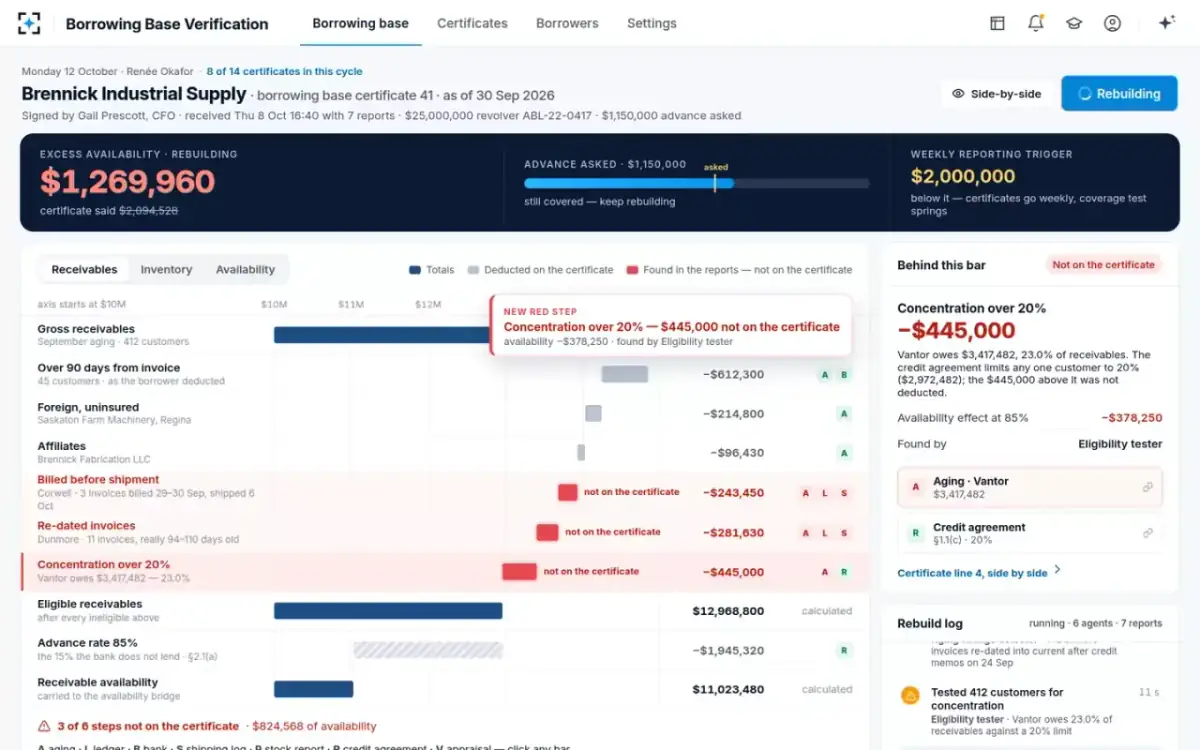1200x750 pixels.
Task: Click the L ledger badge in Billed before shipment row
Action: pyautogui.click(x=825, y=493)
